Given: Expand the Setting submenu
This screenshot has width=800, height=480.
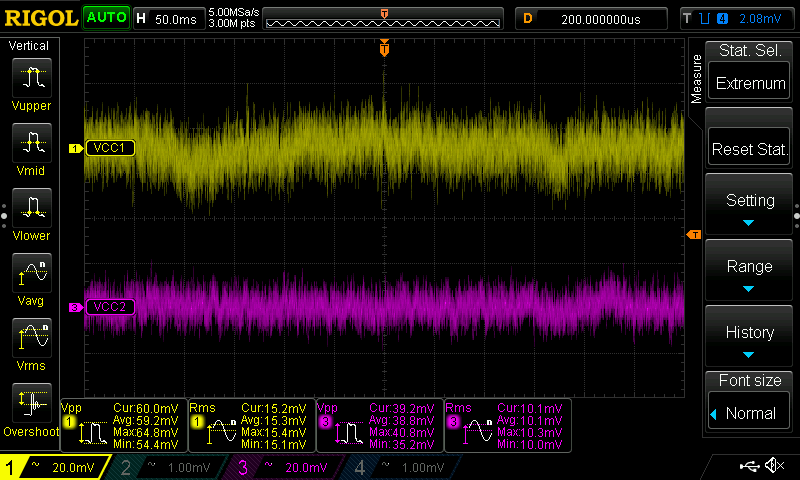Looking at the screenshot, I should pos(749,205).
